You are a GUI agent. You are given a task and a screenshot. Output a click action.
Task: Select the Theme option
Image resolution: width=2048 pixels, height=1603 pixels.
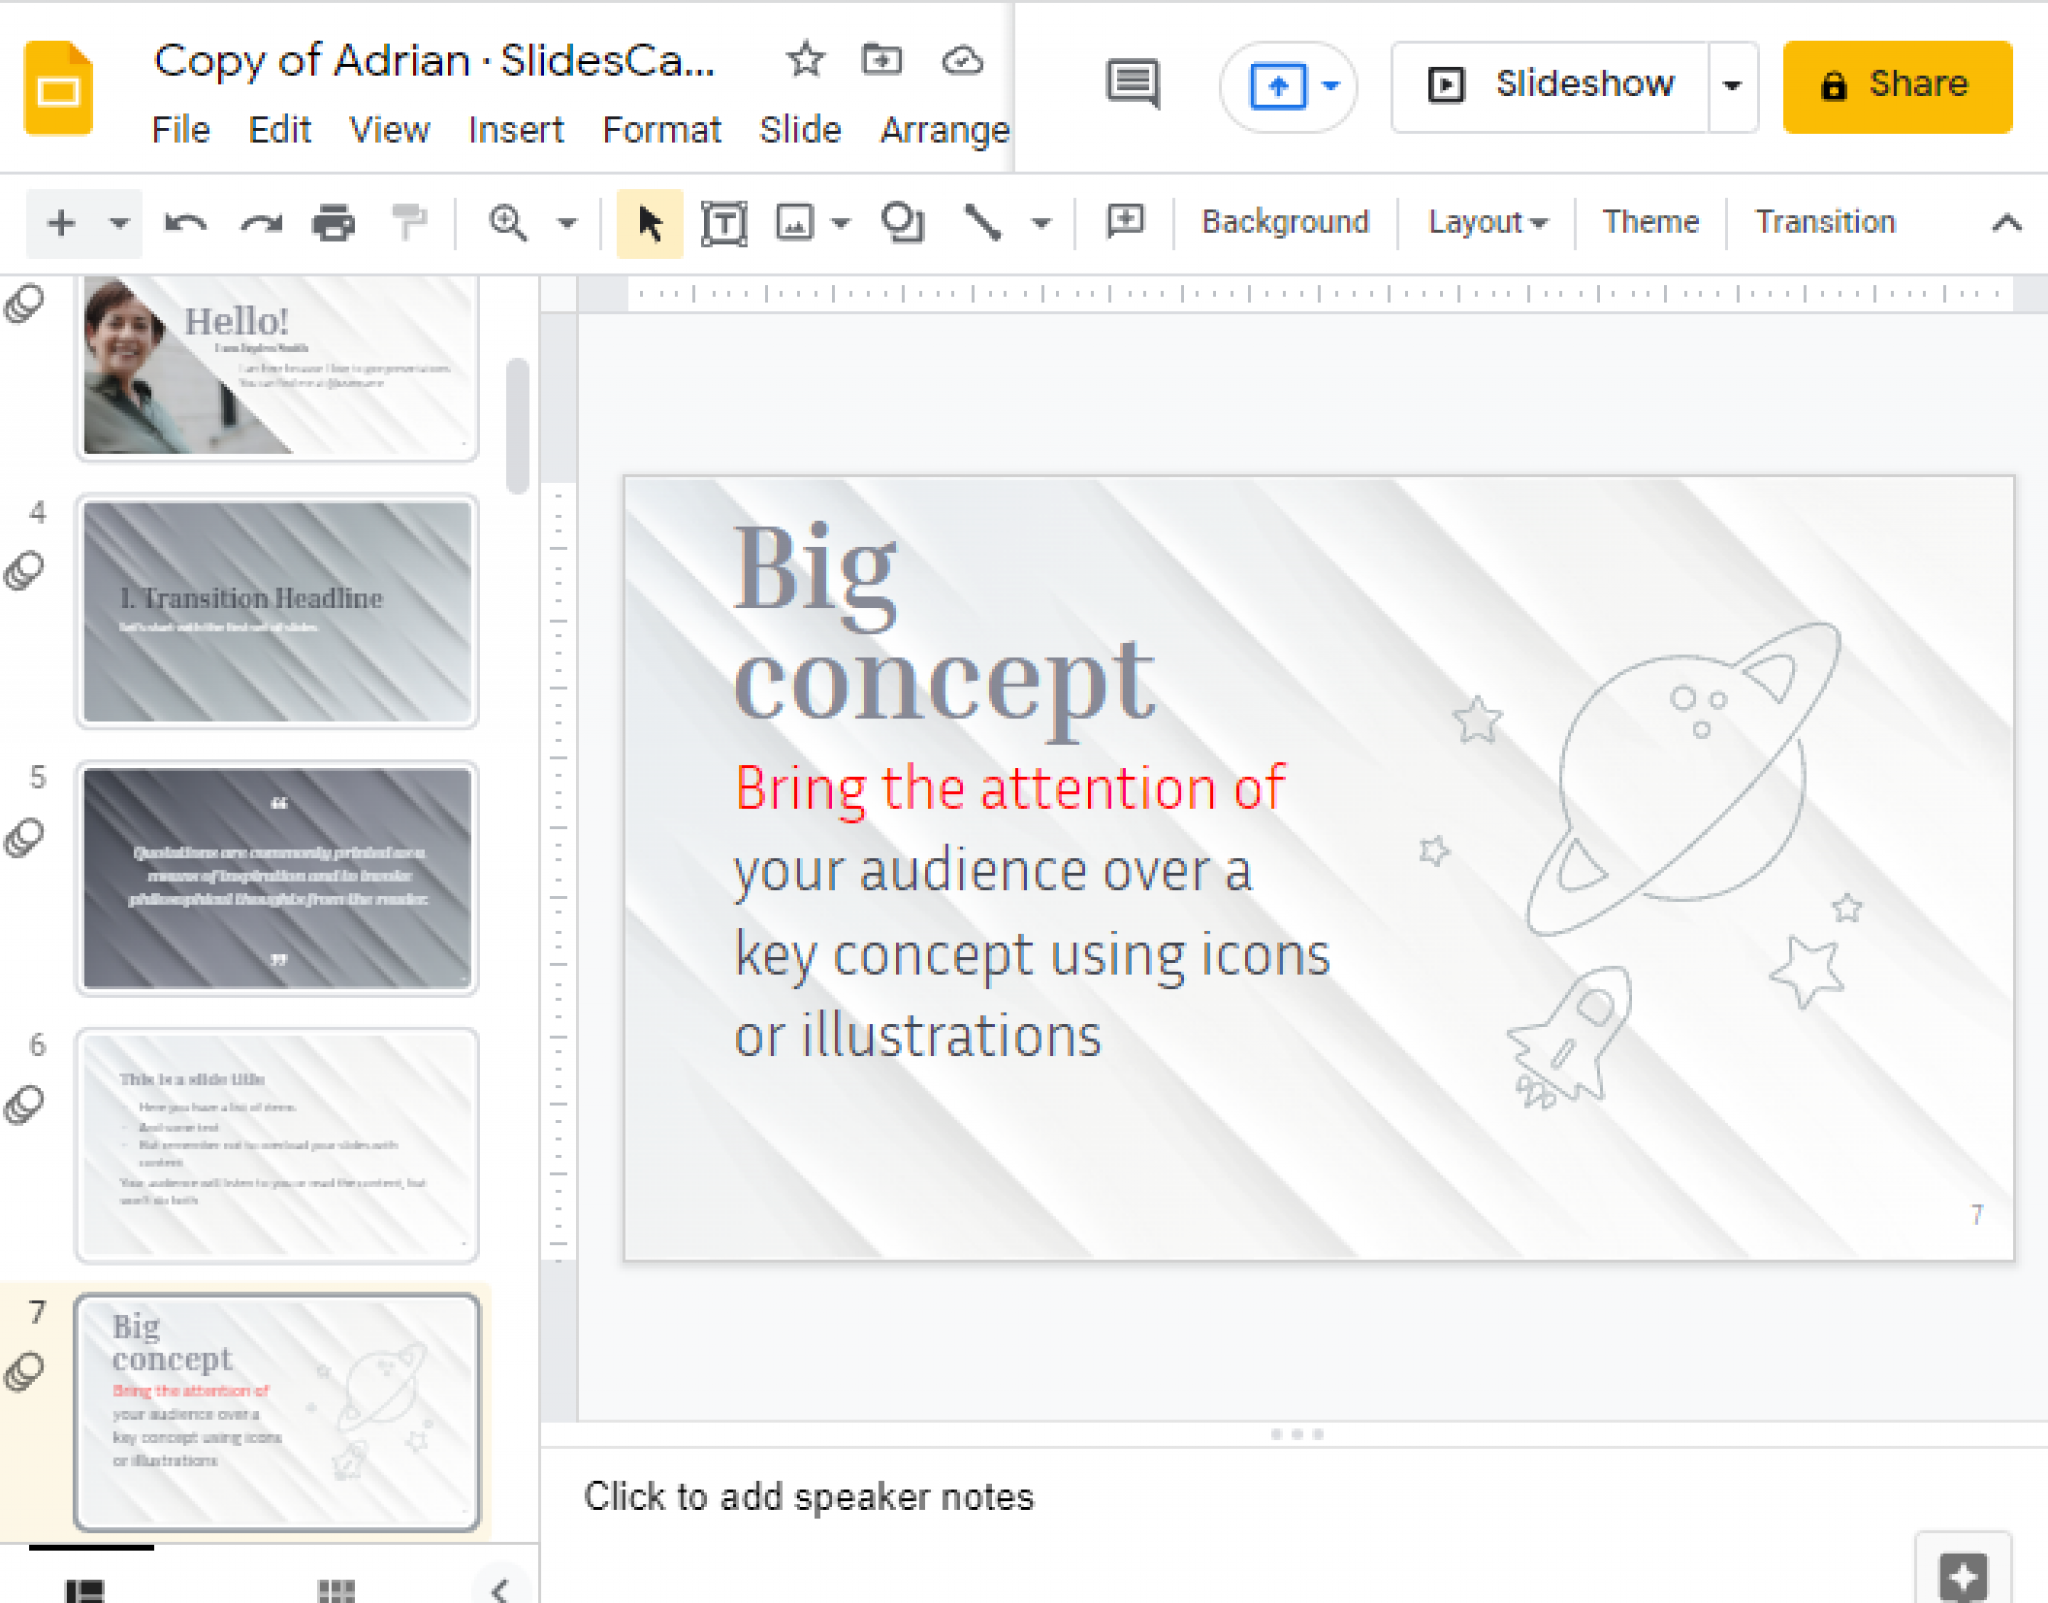[1651, 221]
